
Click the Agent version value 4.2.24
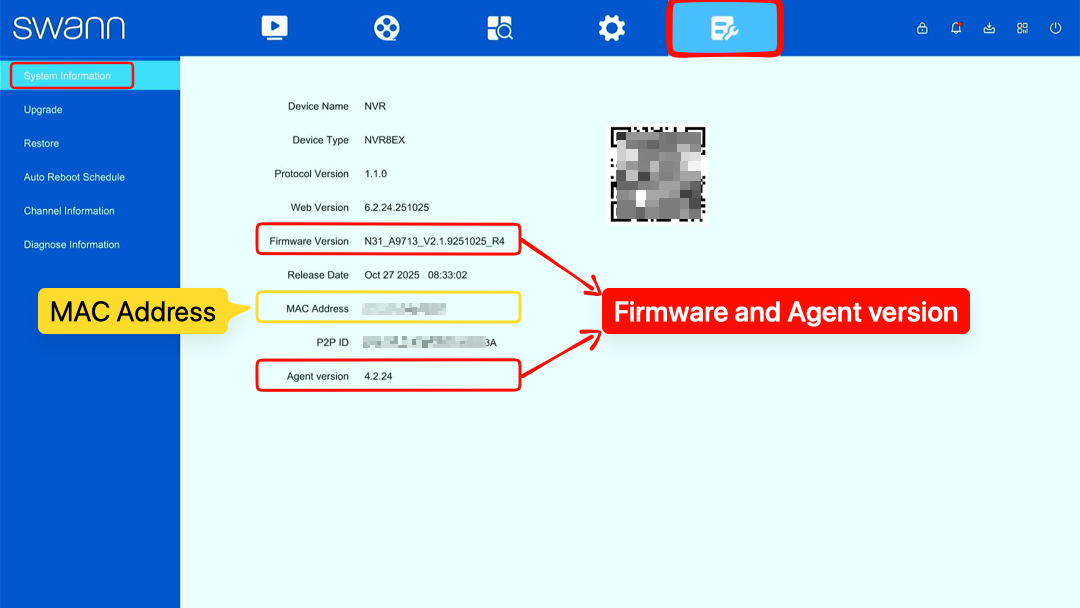pyautogui.click(x=378, y=376)
